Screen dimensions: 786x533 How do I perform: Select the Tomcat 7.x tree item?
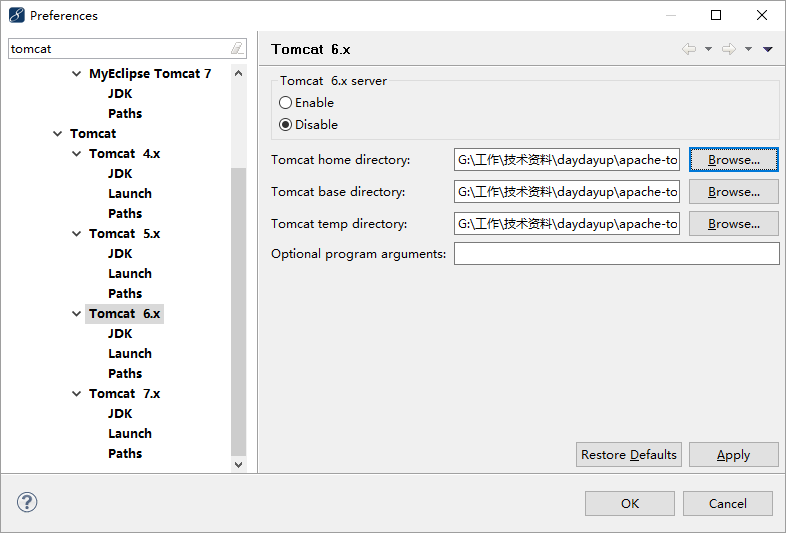(124, 394)
